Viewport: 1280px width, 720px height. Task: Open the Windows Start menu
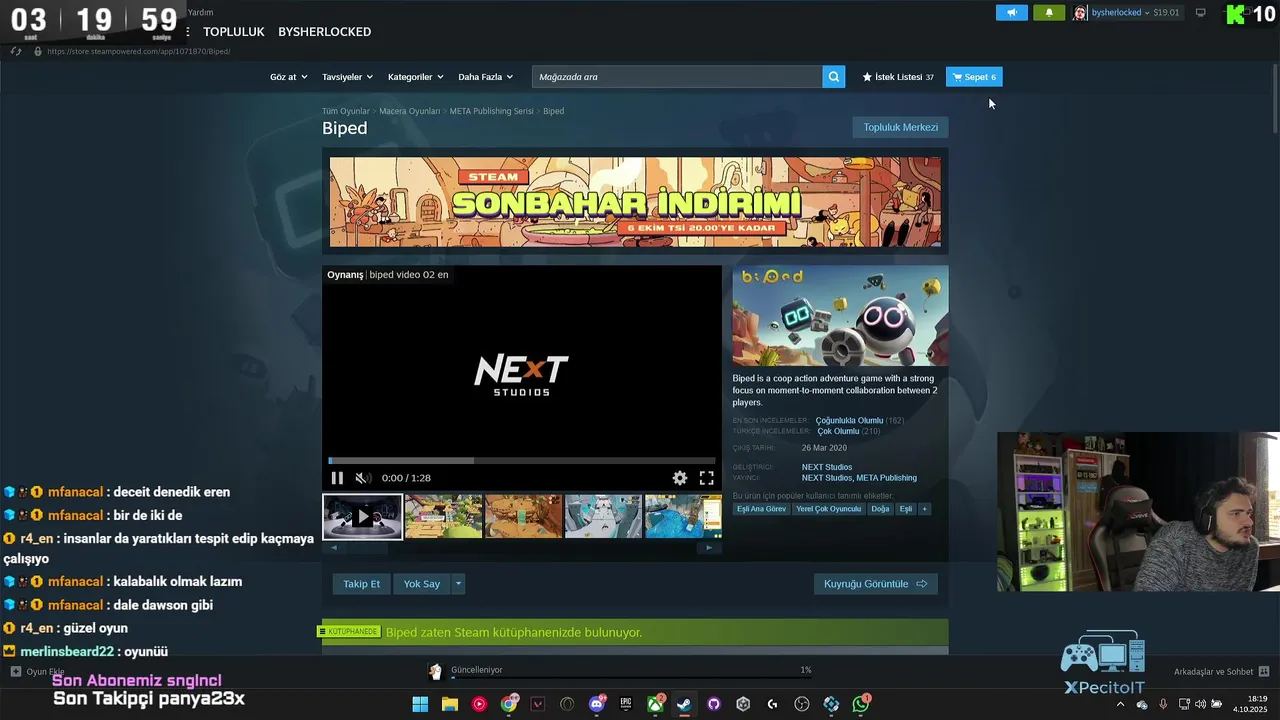point(420,704)
